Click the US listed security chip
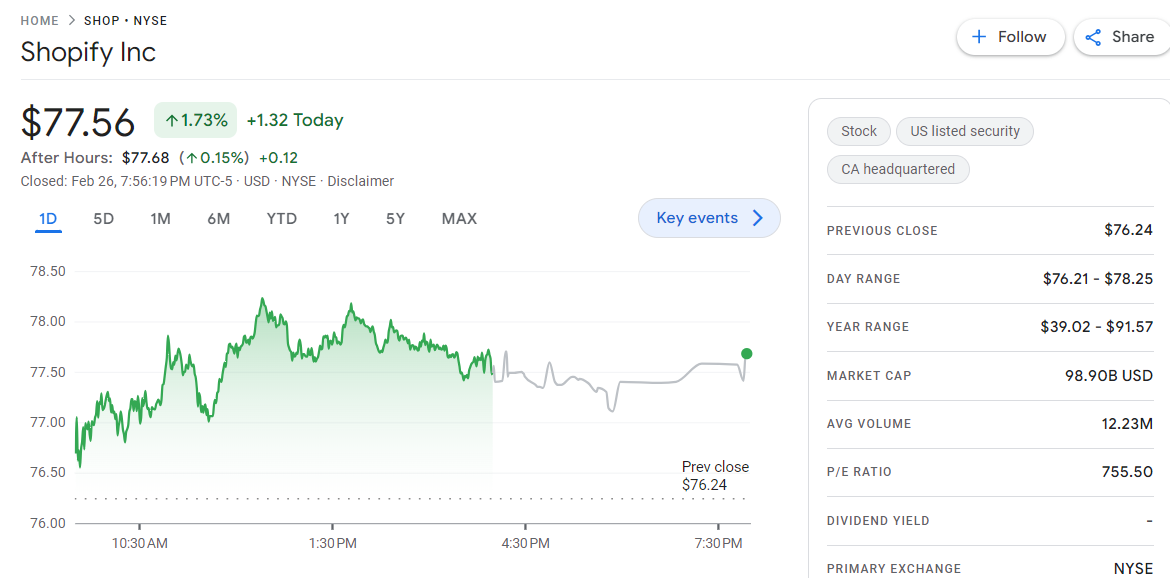Image resolution: width=1170 pixels, height=578 pixels. coord(965,131)
